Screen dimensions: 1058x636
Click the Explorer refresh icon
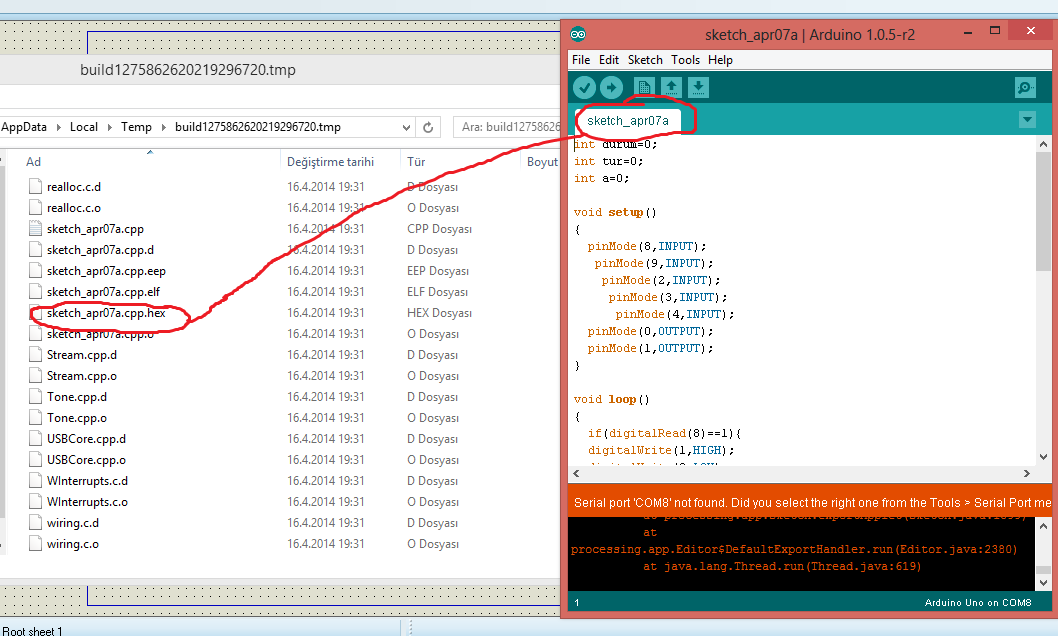[428, 127]
